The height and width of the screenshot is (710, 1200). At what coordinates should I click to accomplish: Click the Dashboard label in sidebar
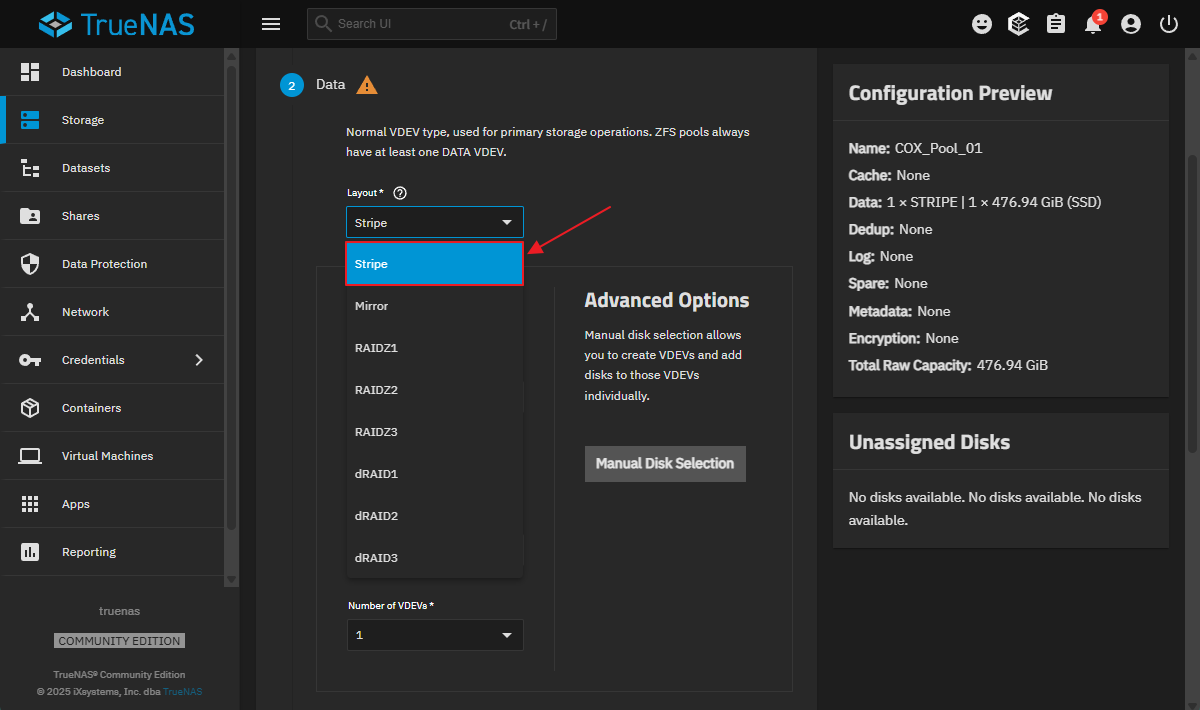[x=92, y=72]
